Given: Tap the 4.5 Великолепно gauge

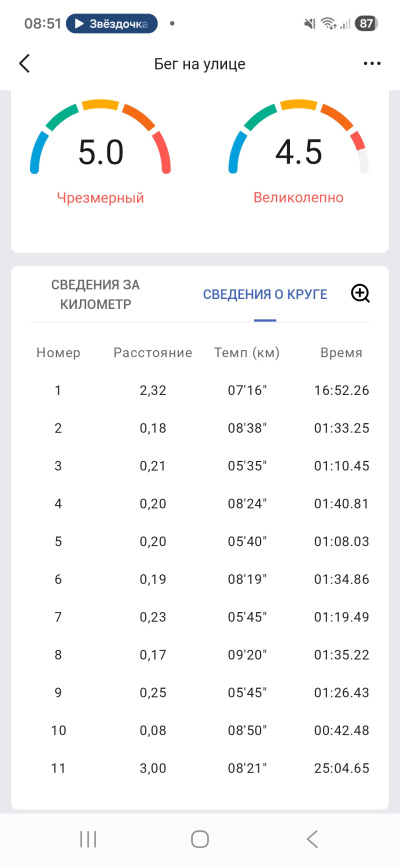Looking at the screenshot, I should [x=299, y=152].
